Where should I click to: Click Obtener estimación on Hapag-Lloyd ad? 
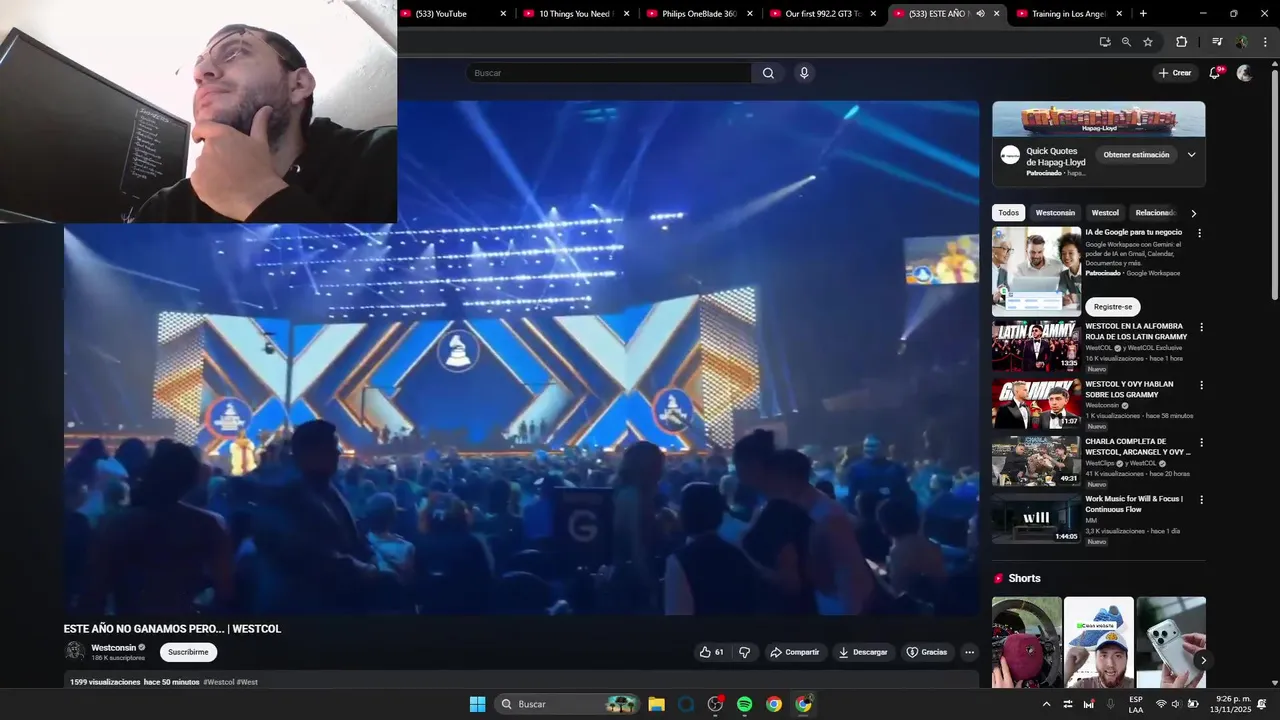[1136, 155]
